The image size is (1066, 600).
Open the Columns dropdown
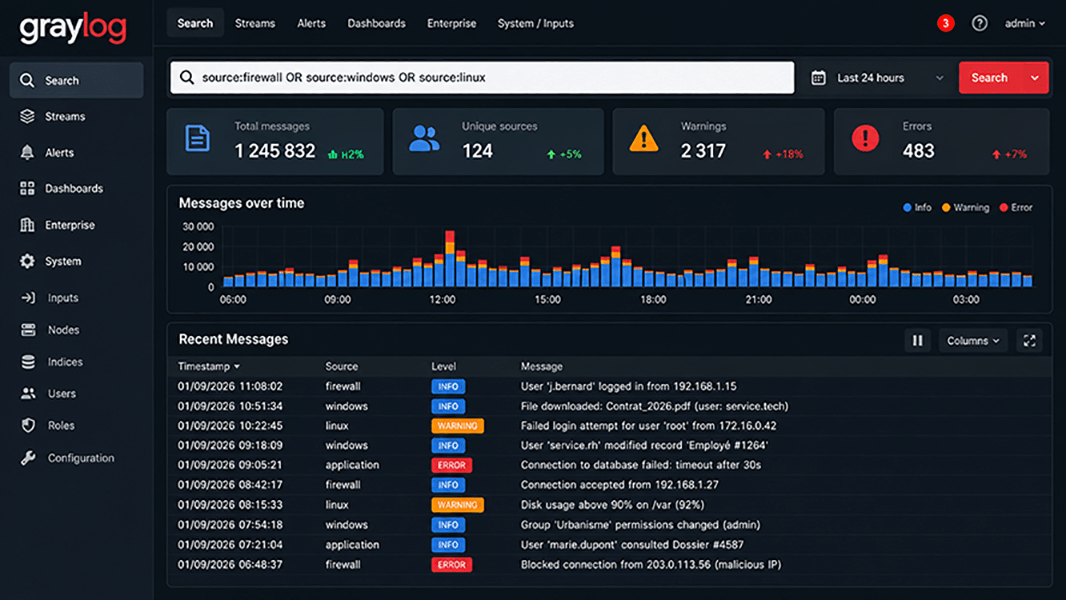(x=973, y=340)
